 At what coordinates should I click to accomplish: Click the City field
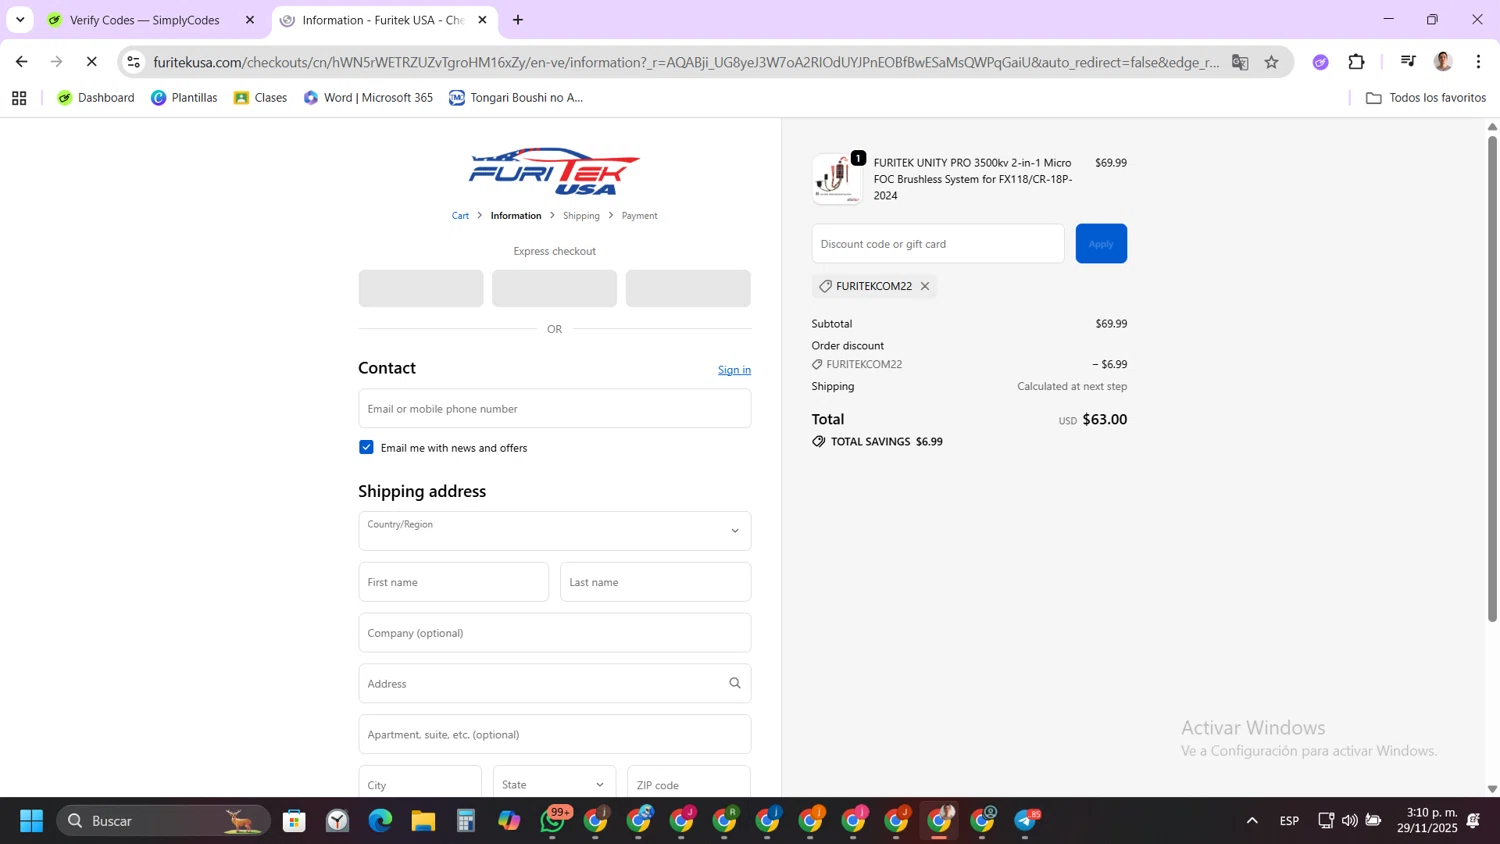(x=420, y=782)
